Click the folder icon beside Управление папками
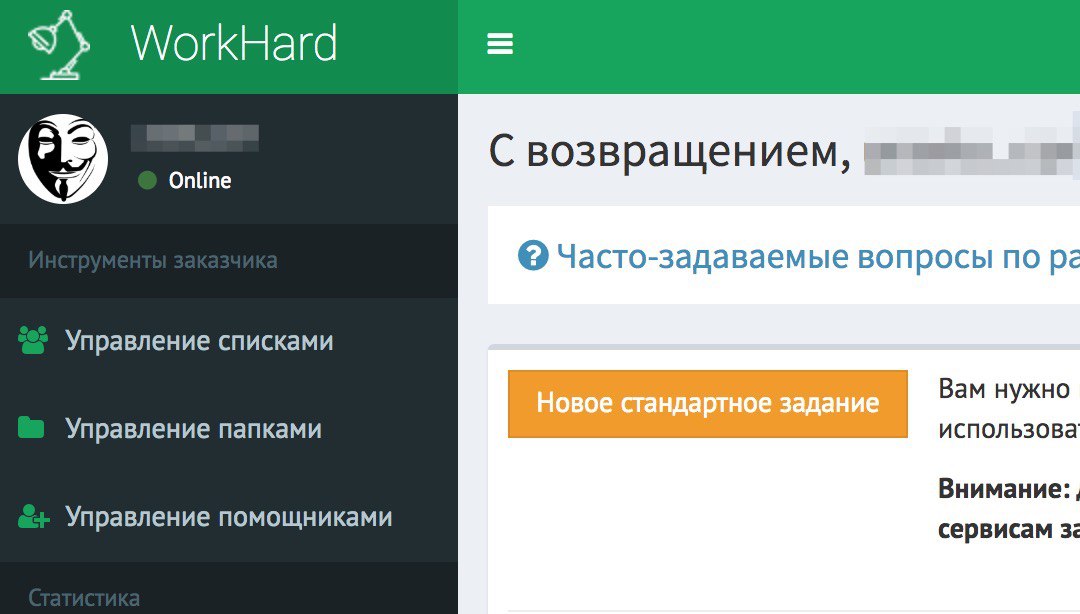This screenshot has height=614, width=1080. click(x=31, y=428)
